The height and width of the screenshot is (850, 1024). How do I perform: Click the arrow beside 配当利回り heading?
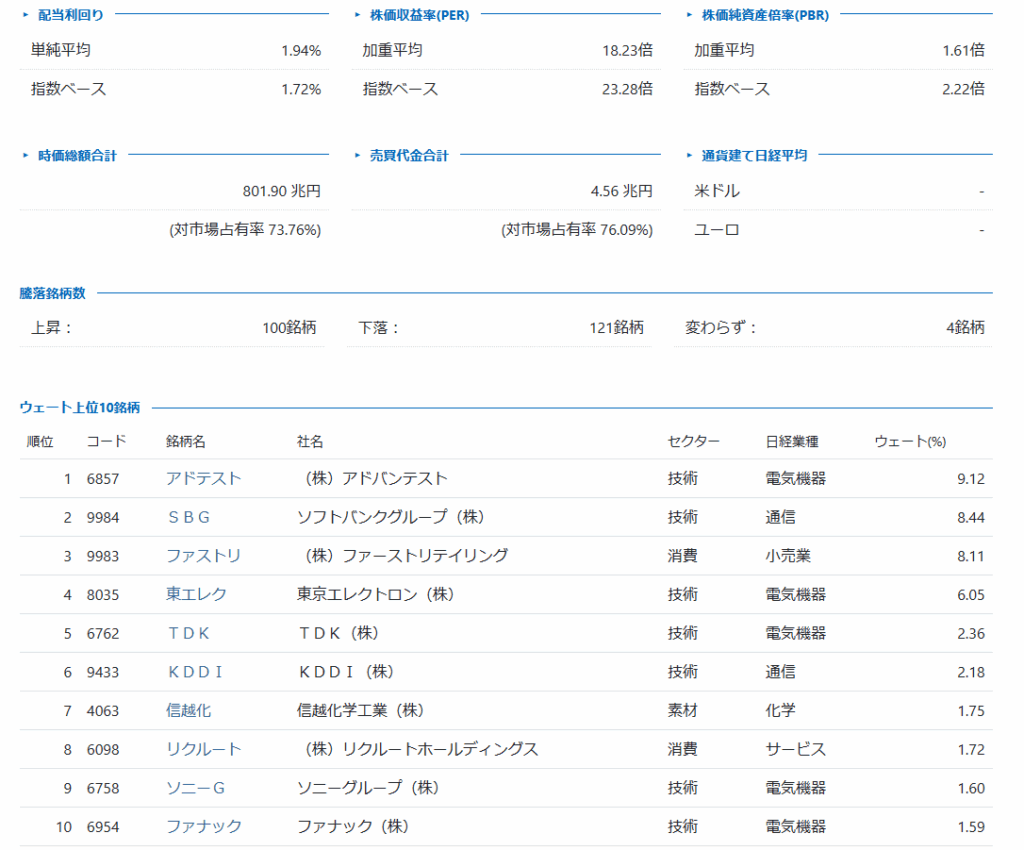pyautogui.click(x=26, y=15)
